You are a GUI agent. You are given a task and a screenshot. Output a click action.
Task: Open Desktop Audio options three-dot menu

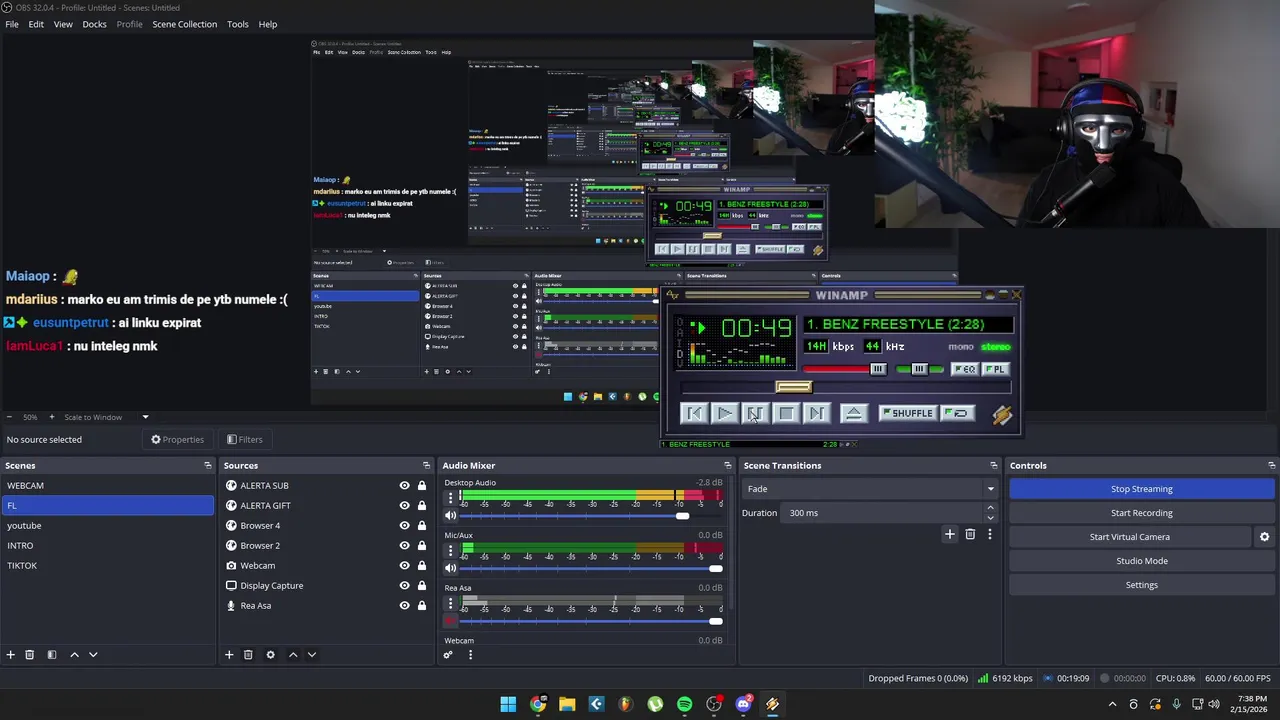pos(450,497)
